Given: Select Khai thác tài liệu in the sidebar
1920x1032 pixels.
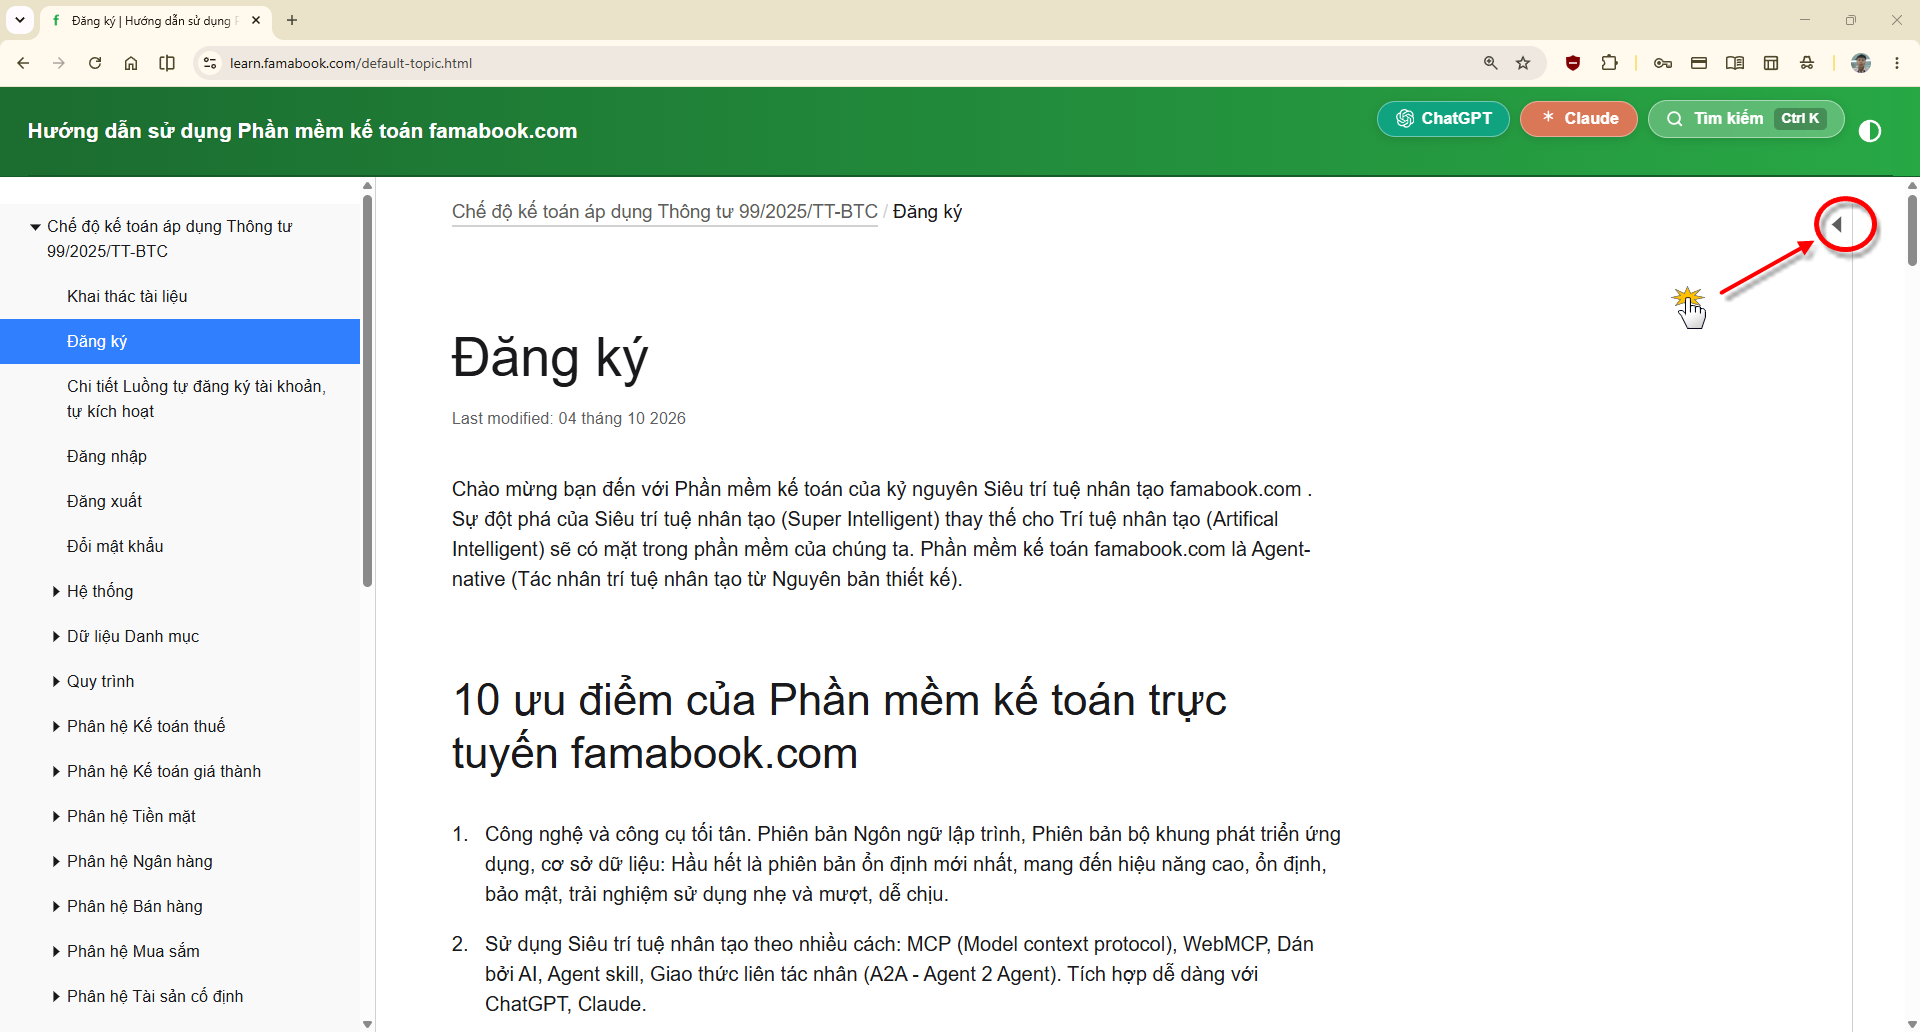Looking at the screenshot, I should (127, 296).
